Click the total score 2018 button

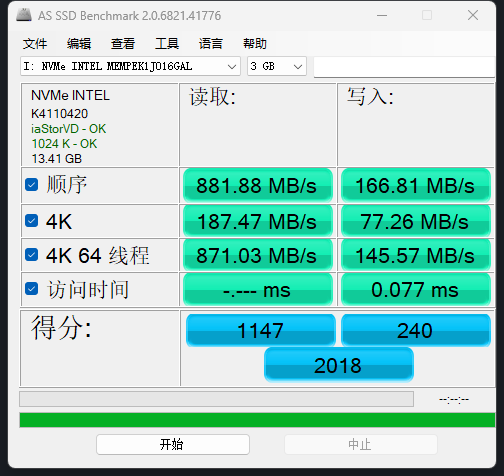click(339, 365)
